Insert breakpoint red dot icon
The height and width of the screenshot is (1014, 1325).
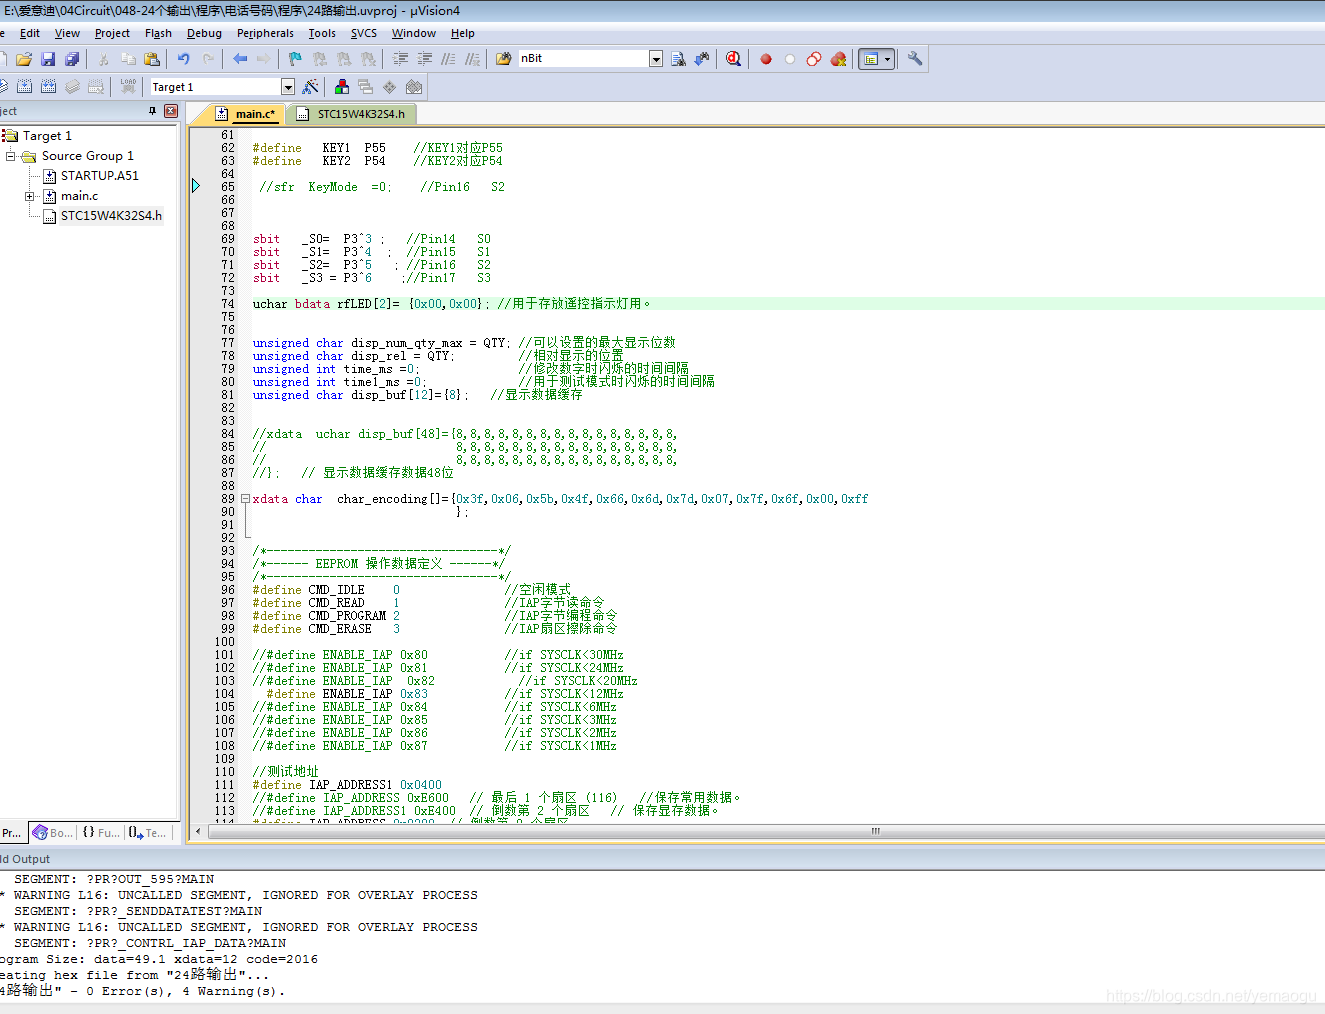pyautogui.click(x=766, y=59)
